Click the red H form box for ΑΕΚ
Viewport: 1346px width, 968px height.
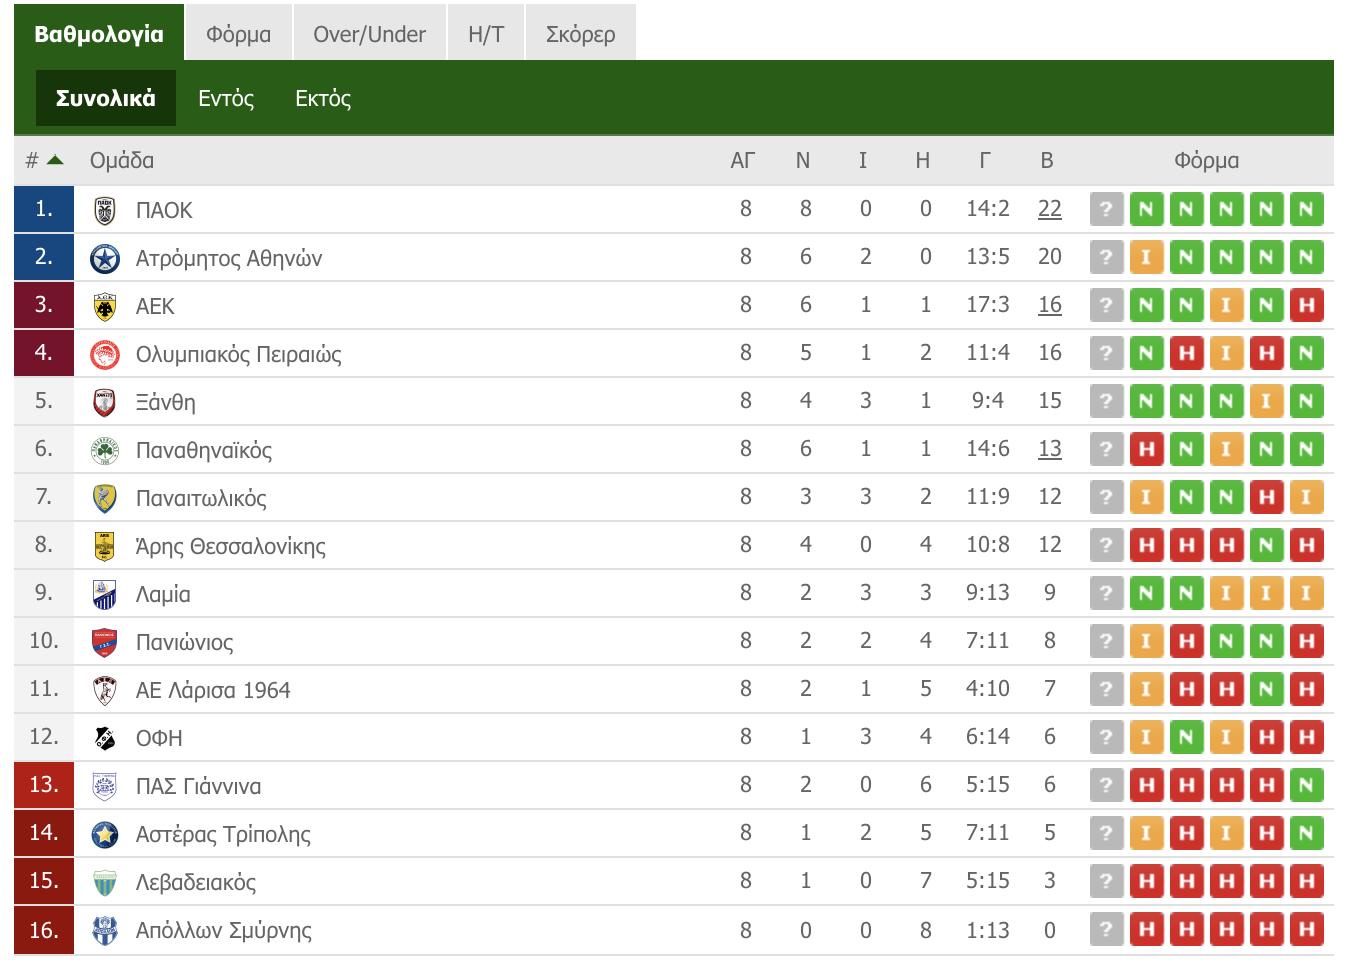[1306, 305]
